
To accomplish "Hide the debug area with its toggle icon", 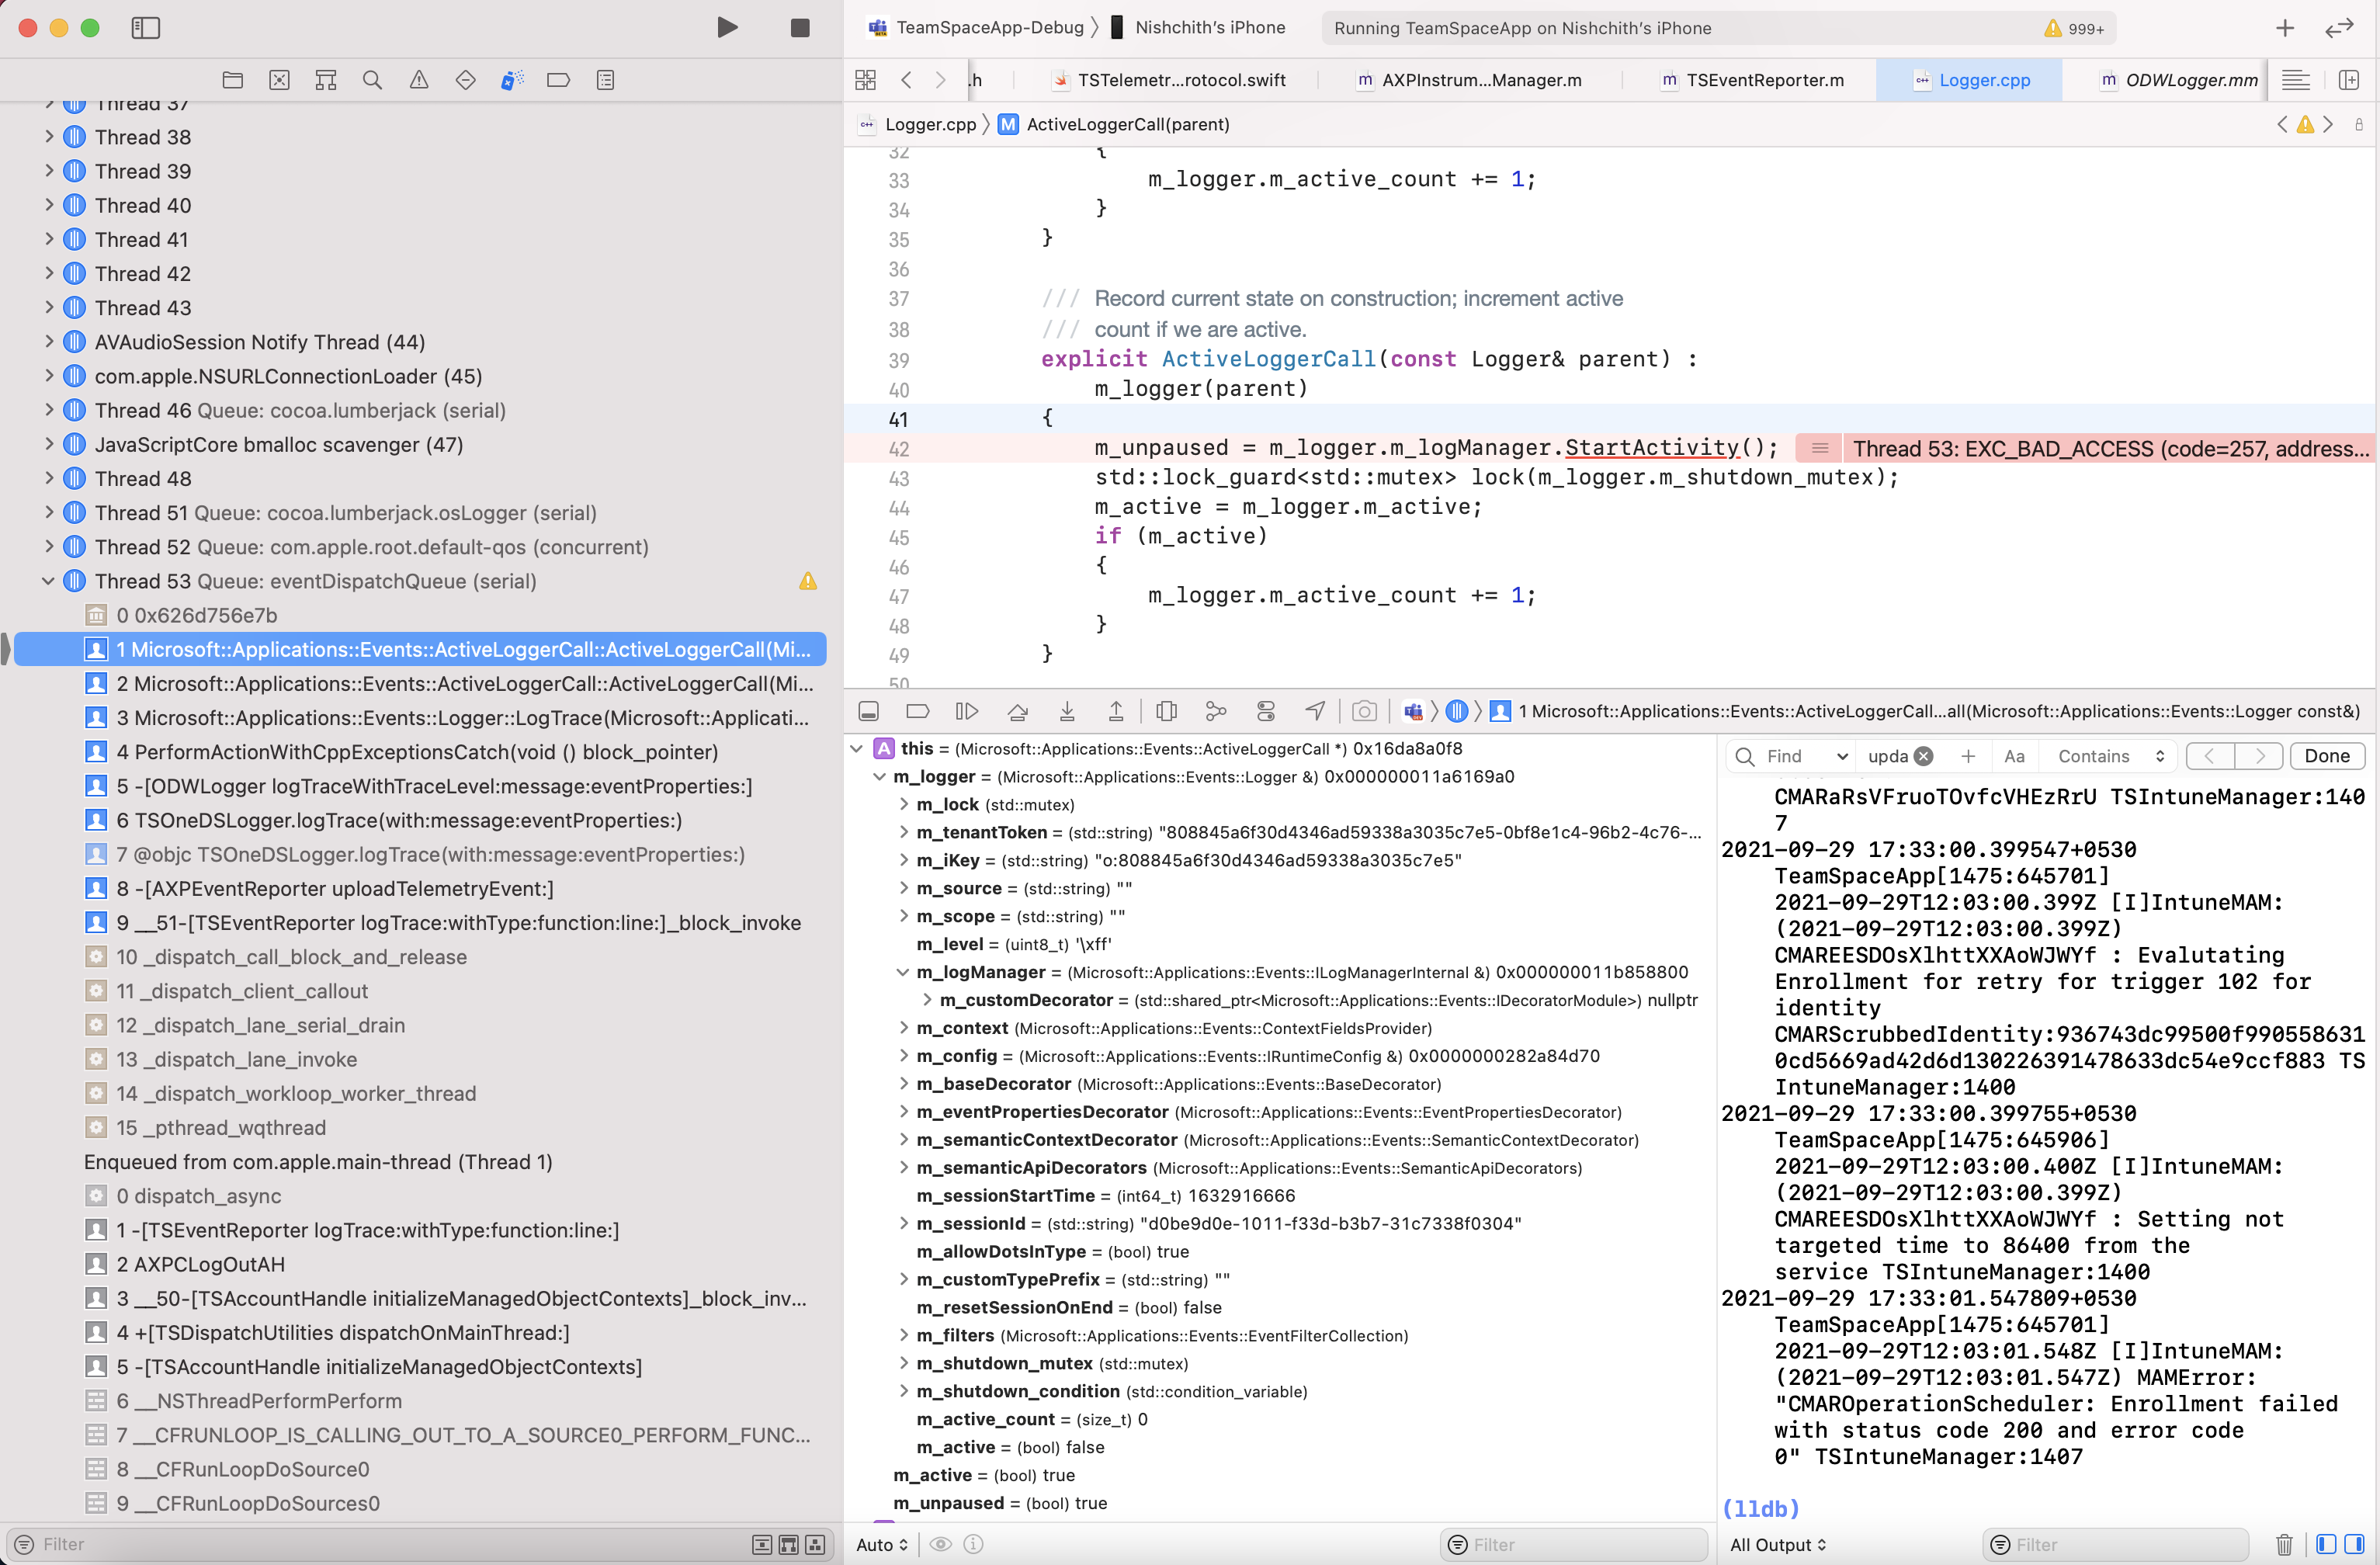I will pos(869,711).
